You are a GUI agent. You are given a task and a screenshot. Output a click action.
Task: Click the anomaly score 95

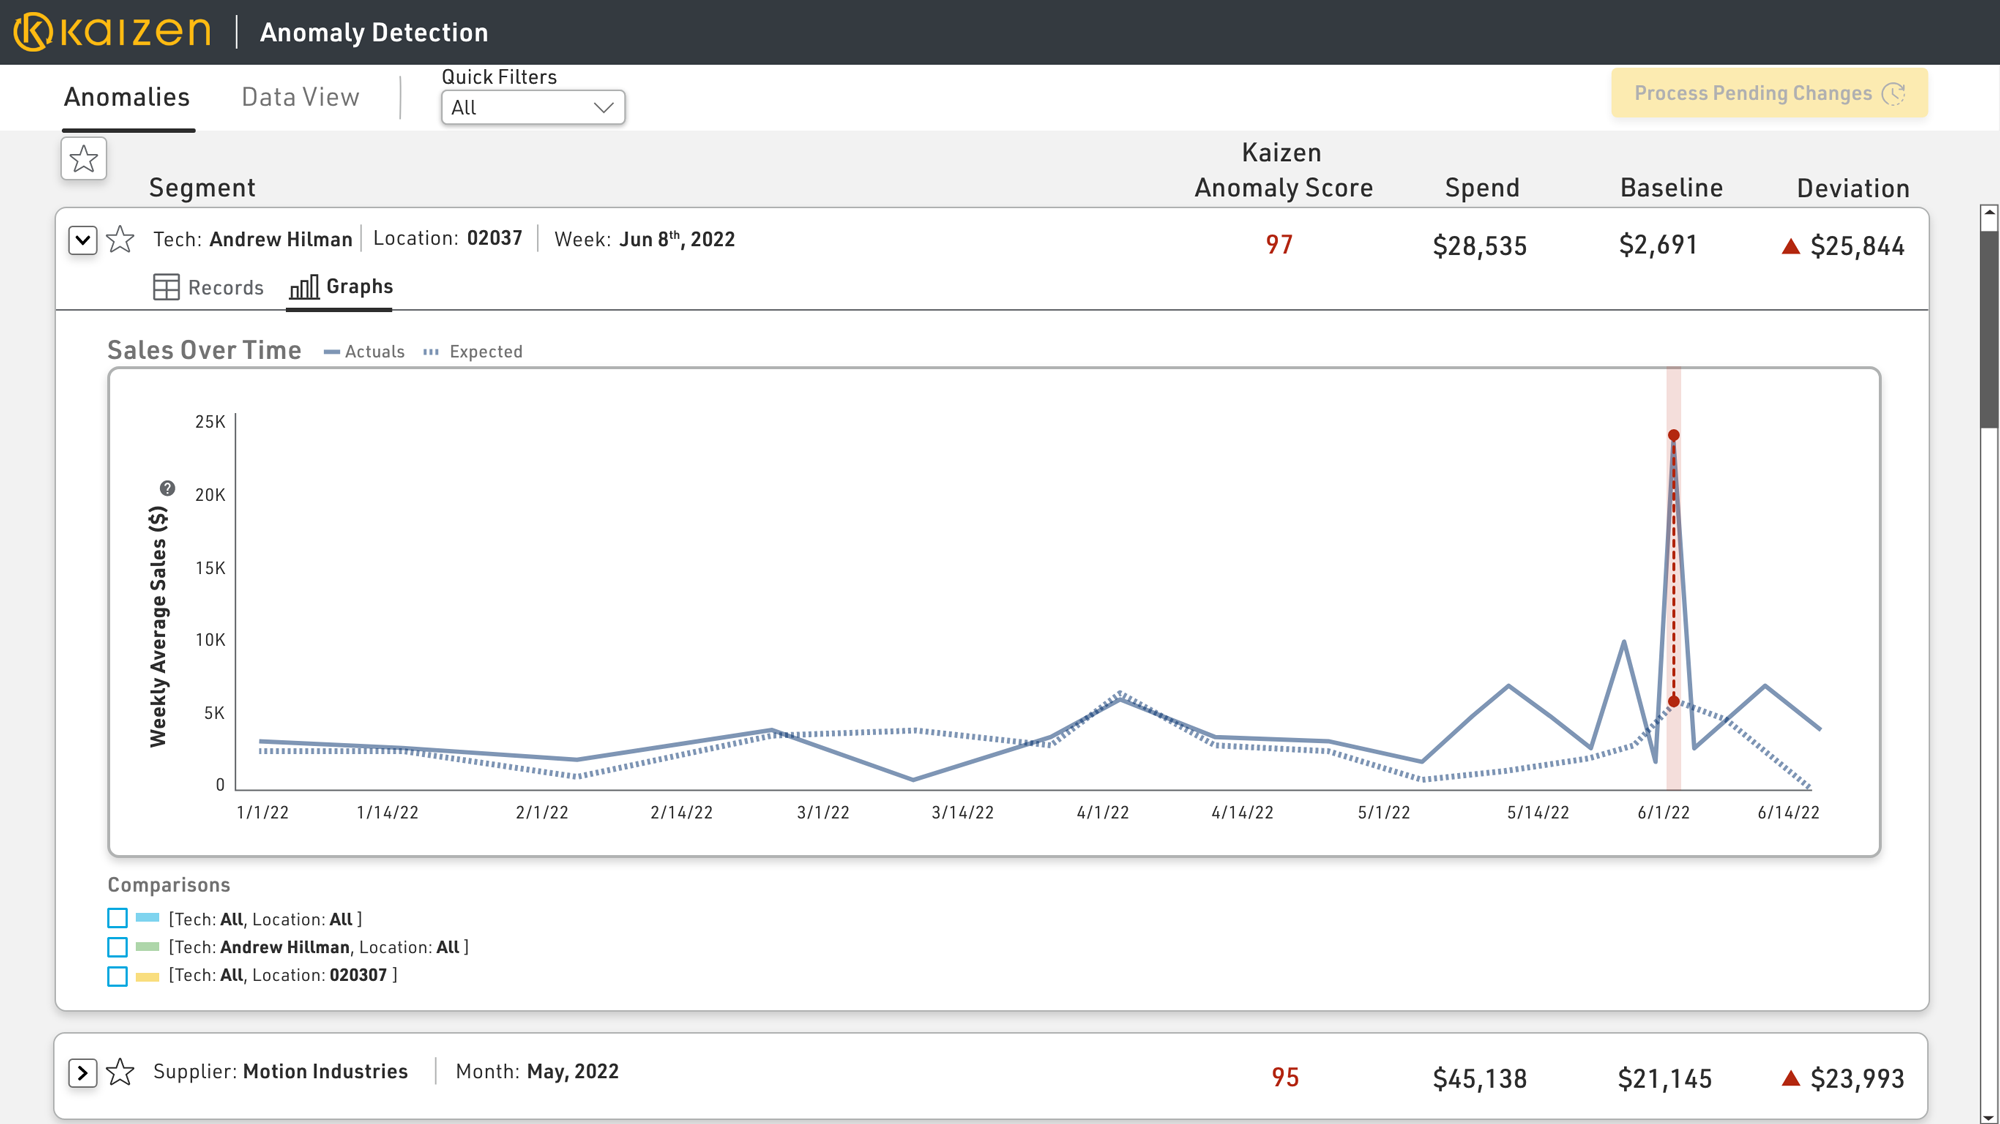(1285, 1077)
